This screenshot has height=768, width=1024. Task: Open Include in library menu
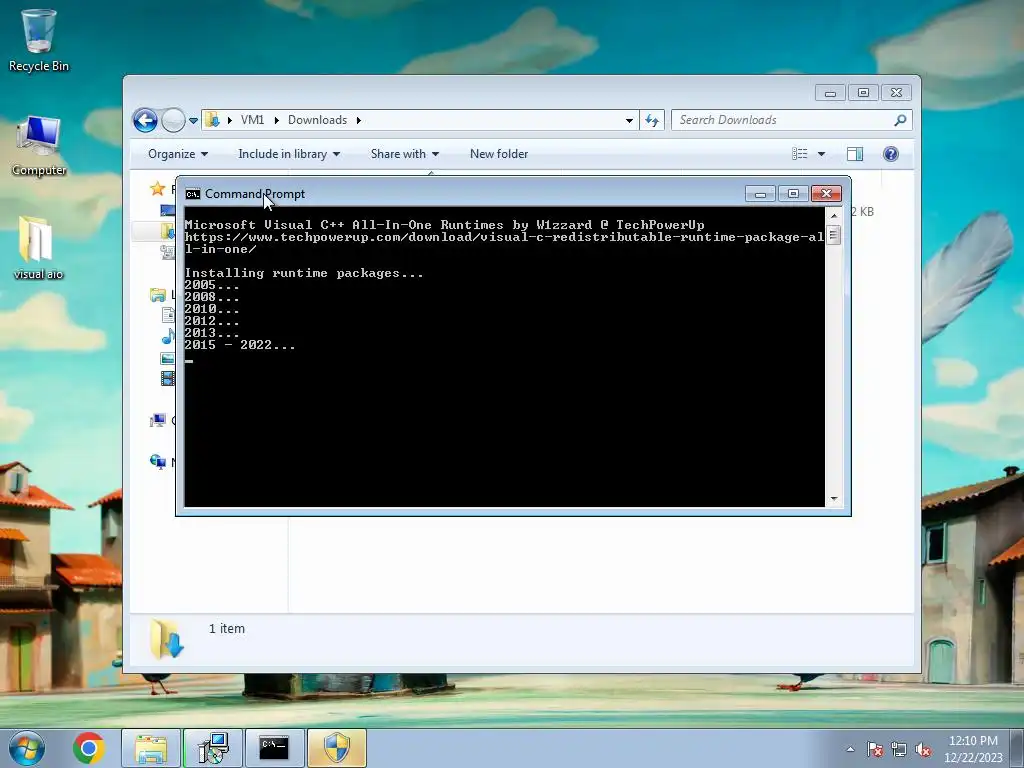(x=289, y=154)
